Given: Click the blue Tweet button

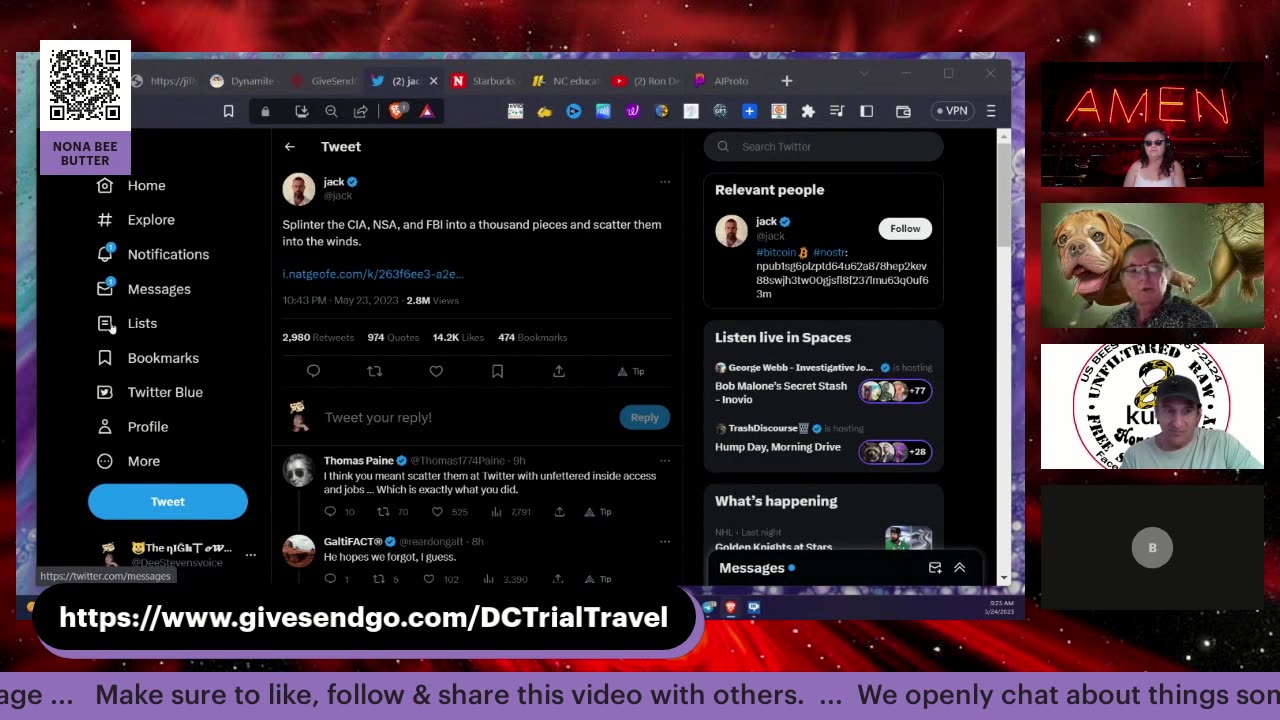Looking at the screenshot, I should pyautogui.click(x=168, y=502).
